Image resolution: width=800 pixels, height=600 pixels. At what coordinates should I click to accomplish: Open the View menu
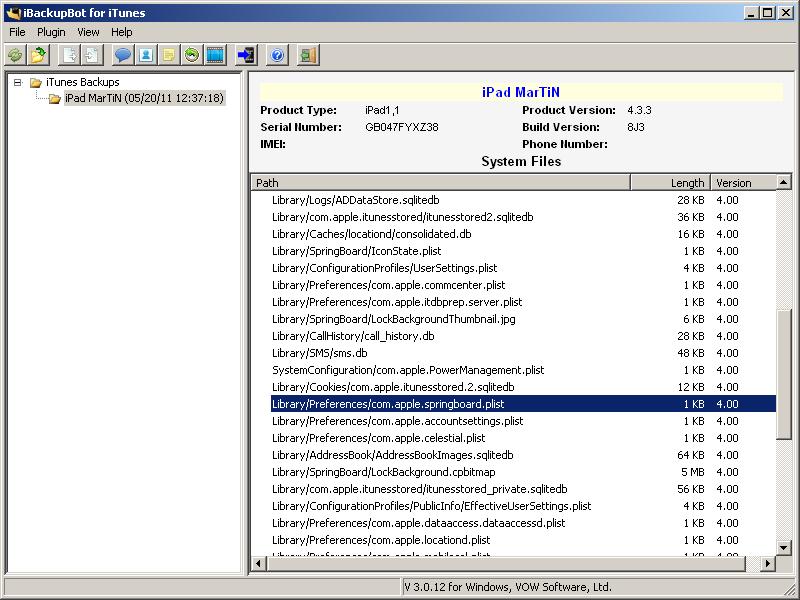tap(88, 32)
